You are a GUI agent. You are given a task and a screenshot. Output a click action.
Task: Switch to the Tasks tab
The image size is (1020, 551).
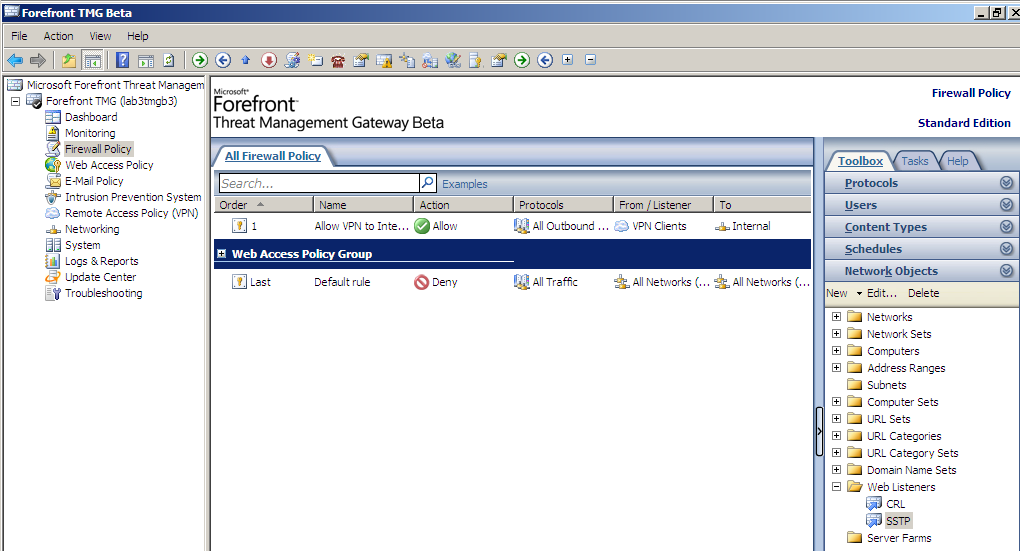click(x=914, y=161)
